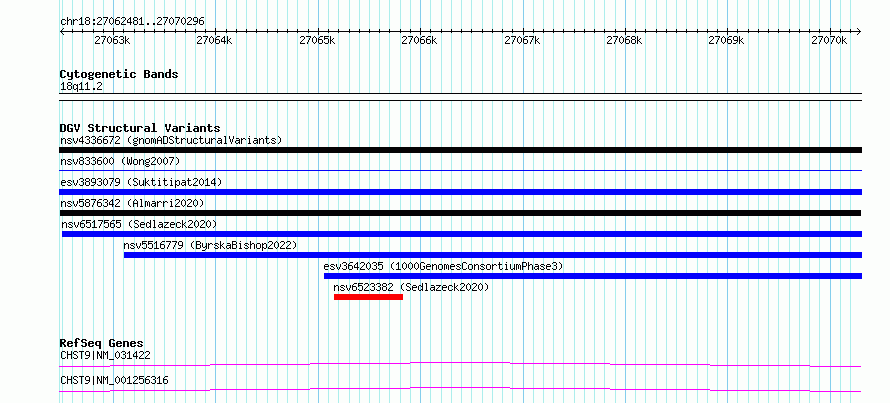Click the 27065k ruler tick label

tap(317, 40)
